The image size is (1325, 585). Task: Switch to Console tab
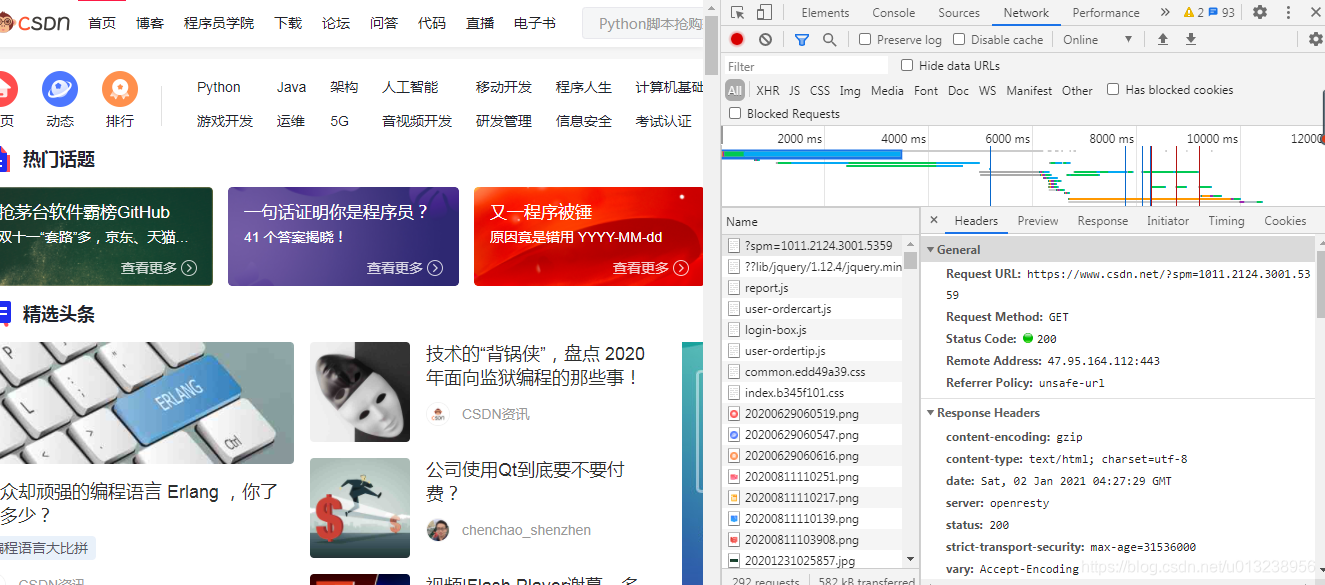(893, 12)
